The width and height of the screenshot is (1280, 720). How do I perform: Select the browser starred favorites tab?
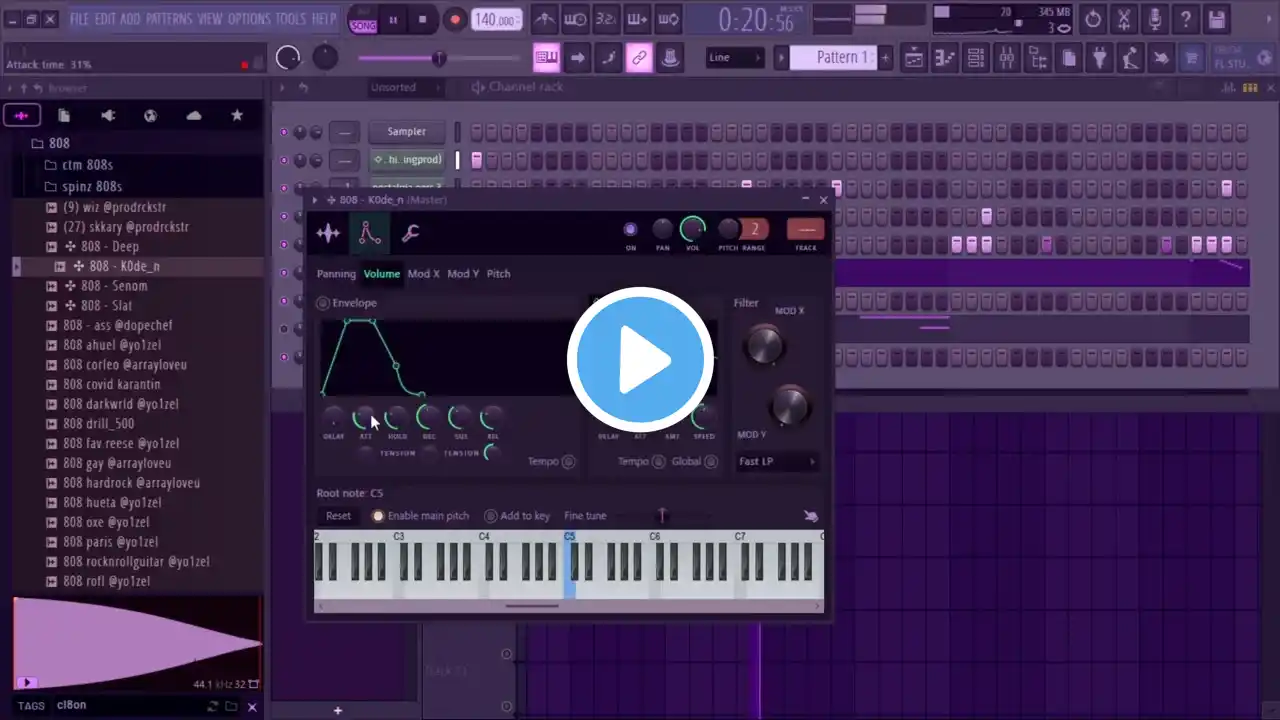pos(237,116)
